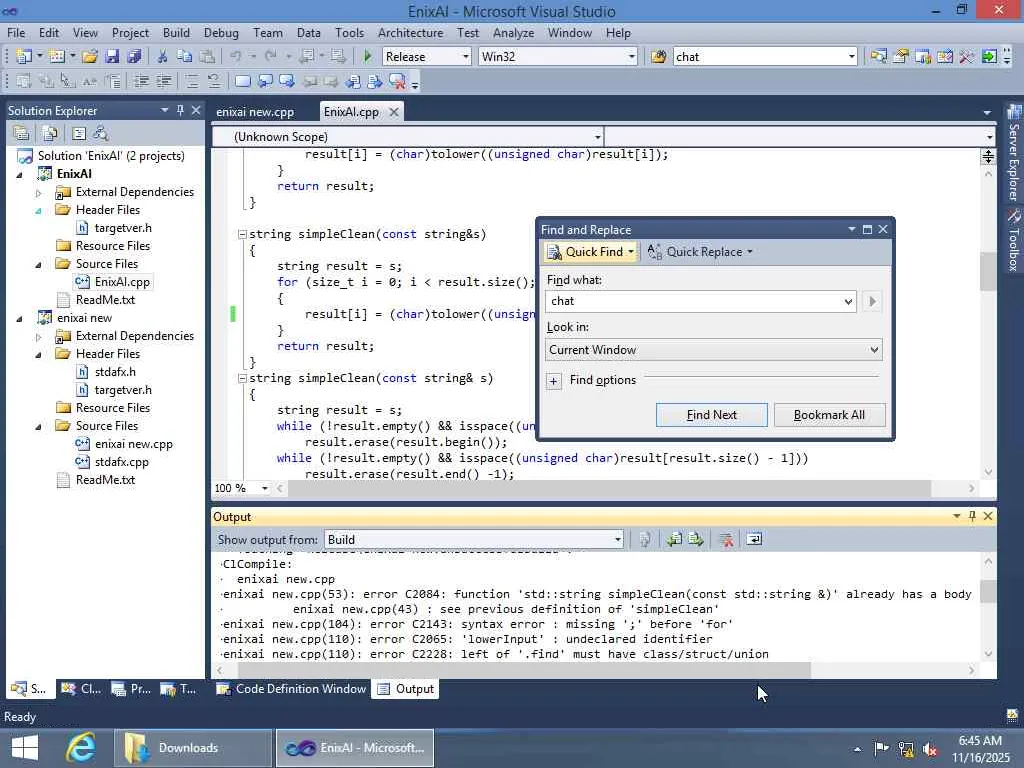Click Clear All icon in Output toolbar
1024x768 pixels.
726,540
